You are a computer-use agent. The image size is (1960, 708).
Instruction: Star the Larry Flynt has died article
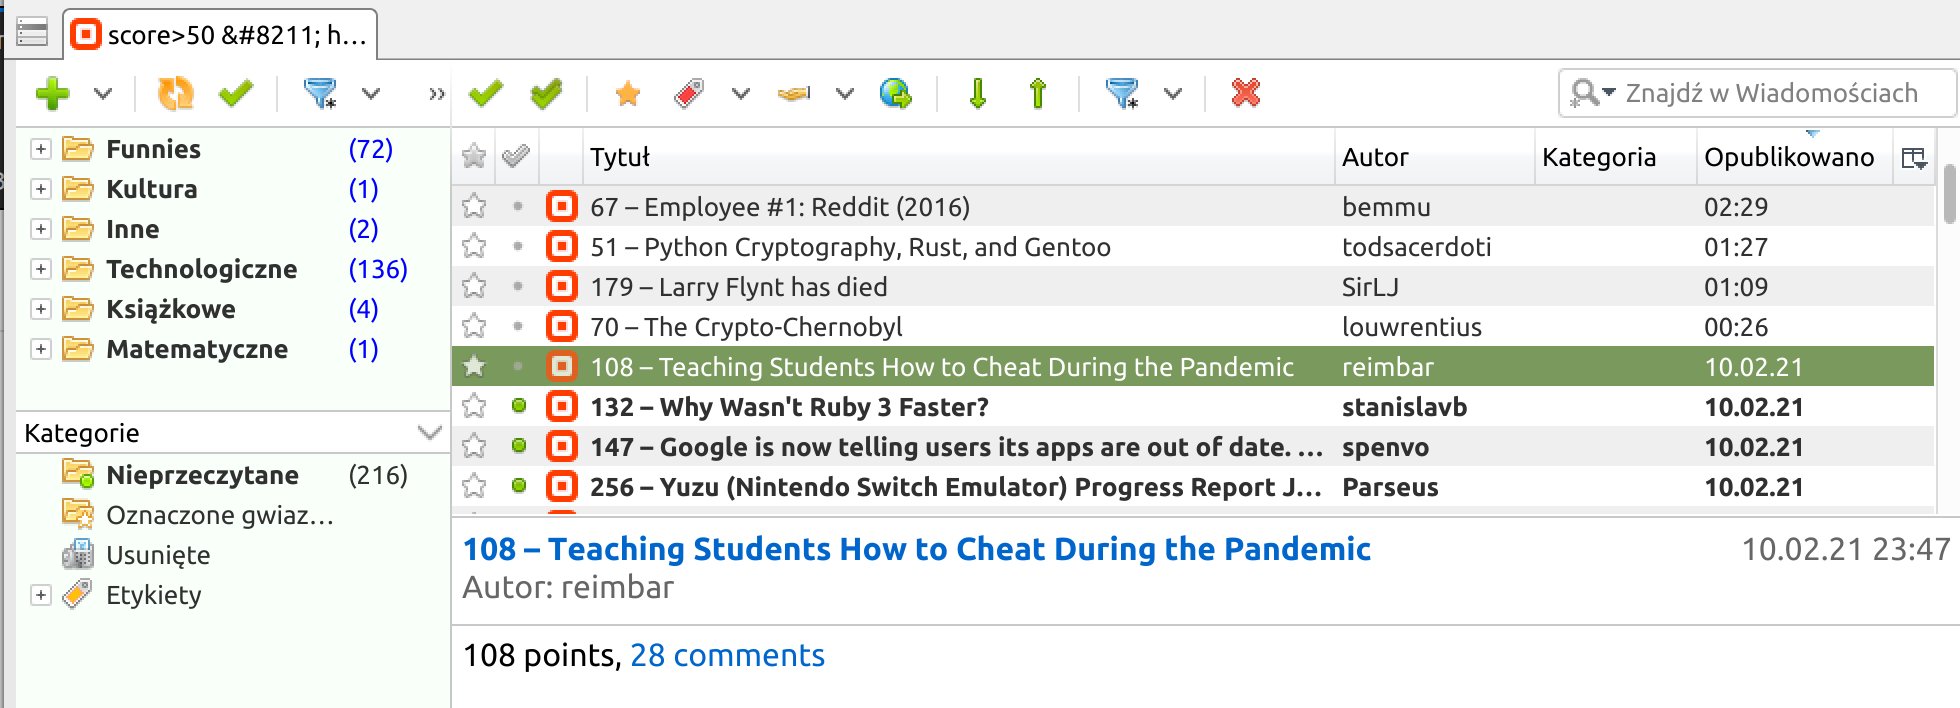474,287
